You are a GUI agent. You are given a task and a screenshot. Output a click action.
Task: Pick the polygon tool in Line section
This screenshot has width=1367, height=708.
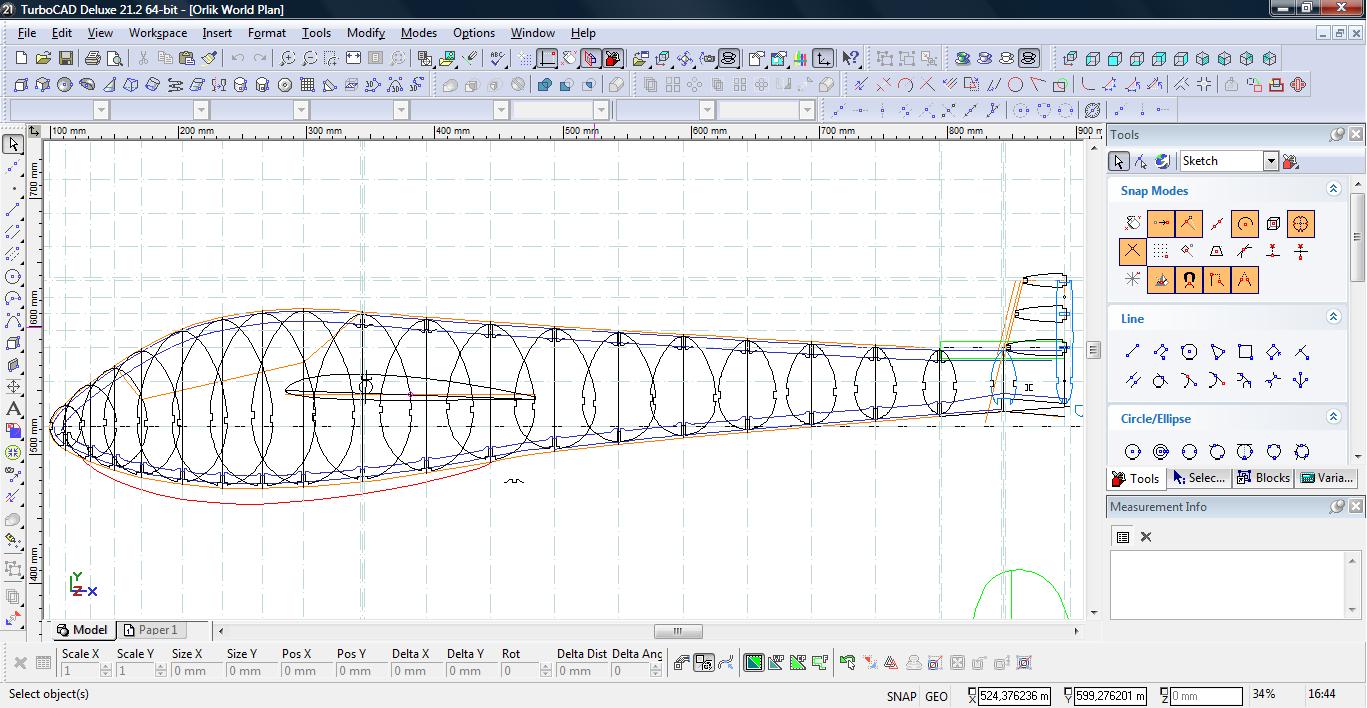[1189, 352]
